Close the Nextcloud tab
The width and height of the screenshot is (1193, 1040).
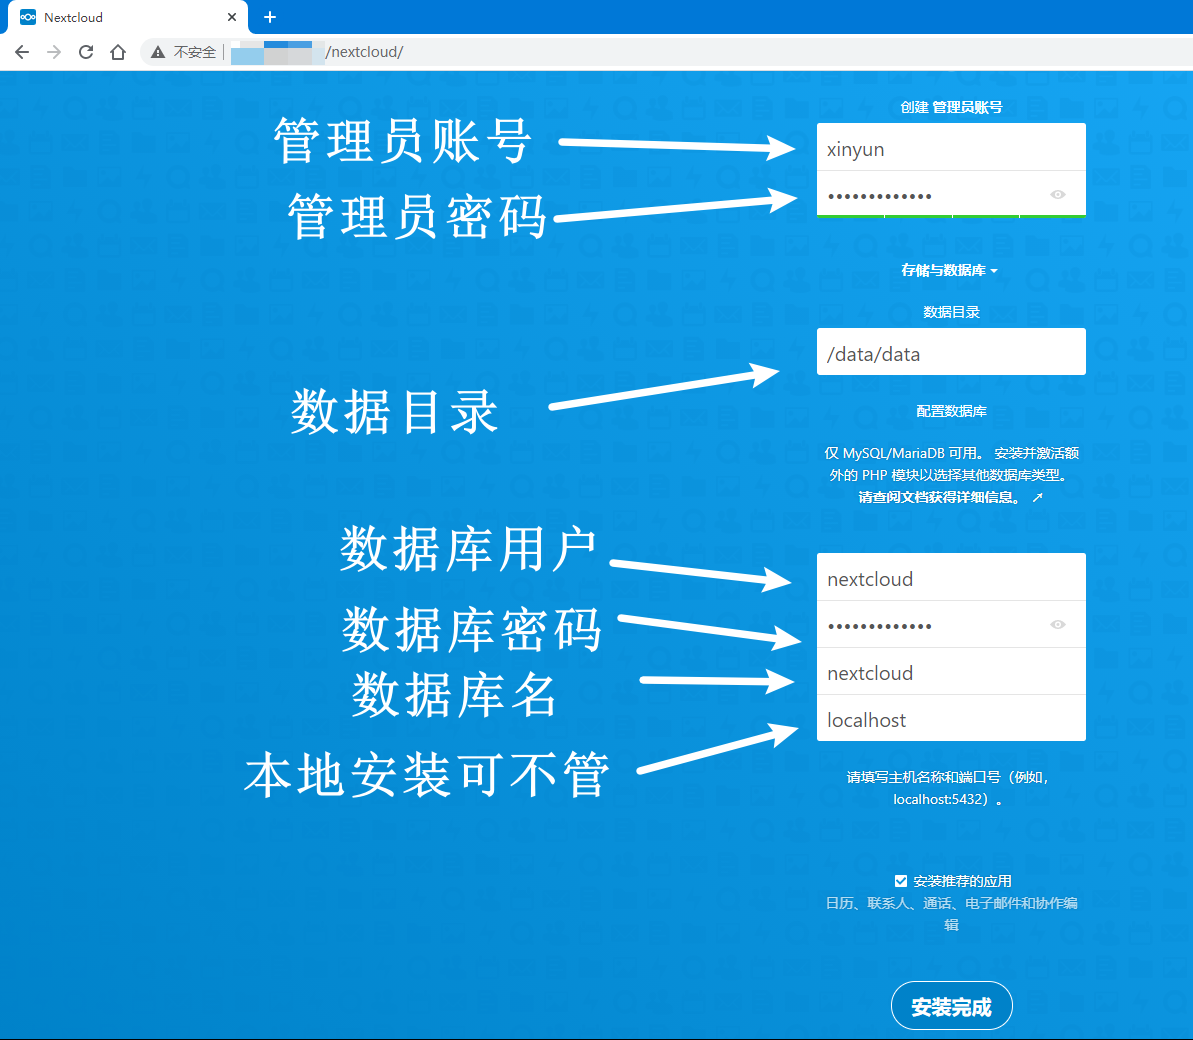click(232, 17)
